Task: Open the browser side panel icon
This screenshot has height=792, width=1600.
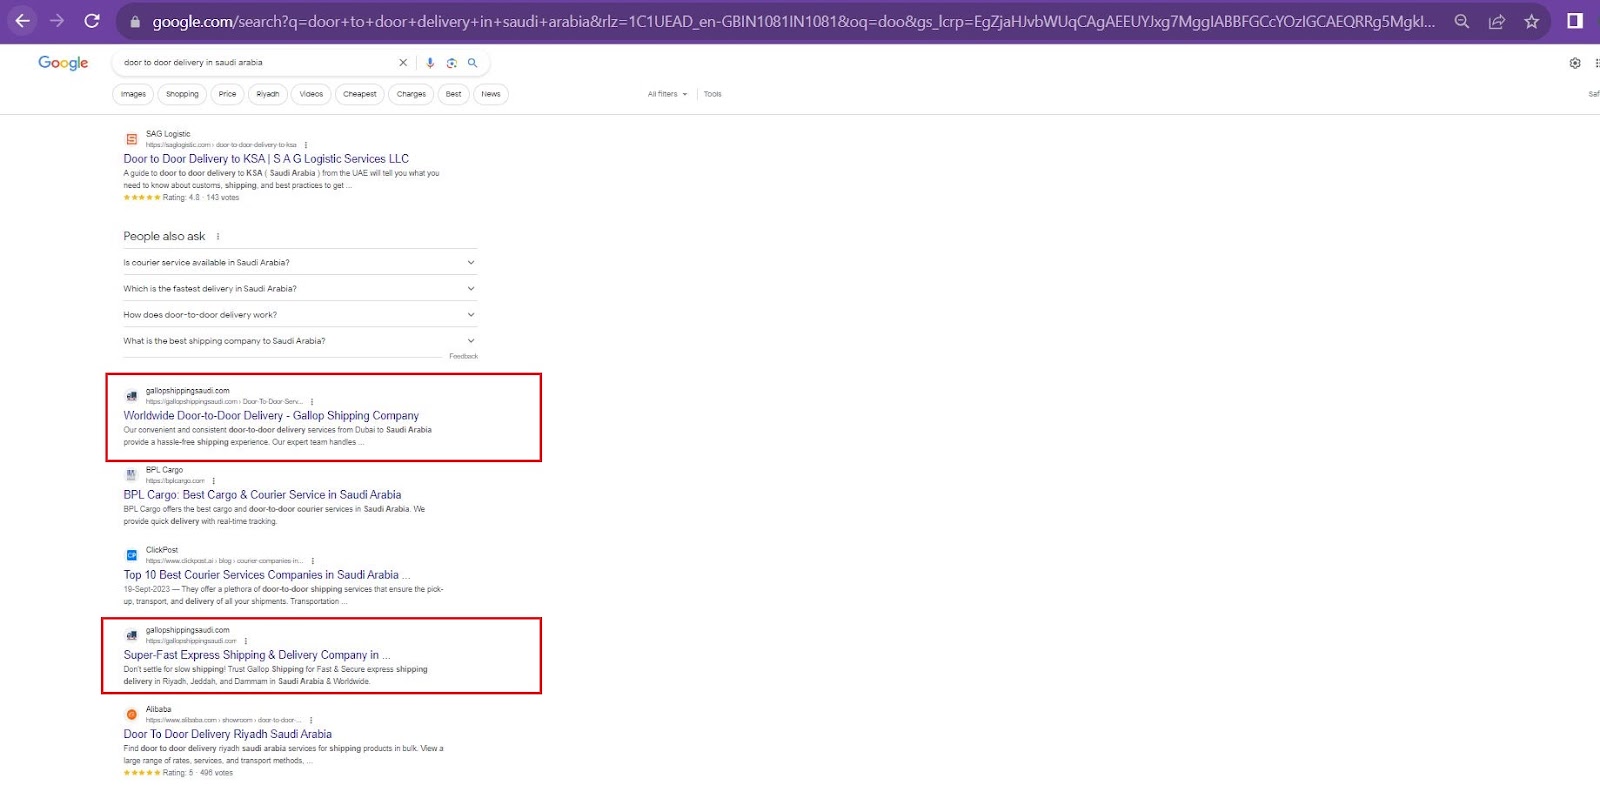Action: coord(1575,21)
